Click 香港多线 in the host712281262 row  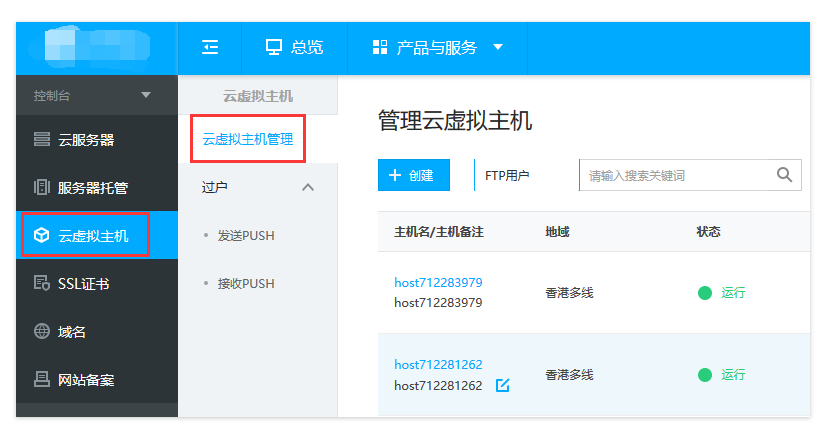tap(569, 375)
